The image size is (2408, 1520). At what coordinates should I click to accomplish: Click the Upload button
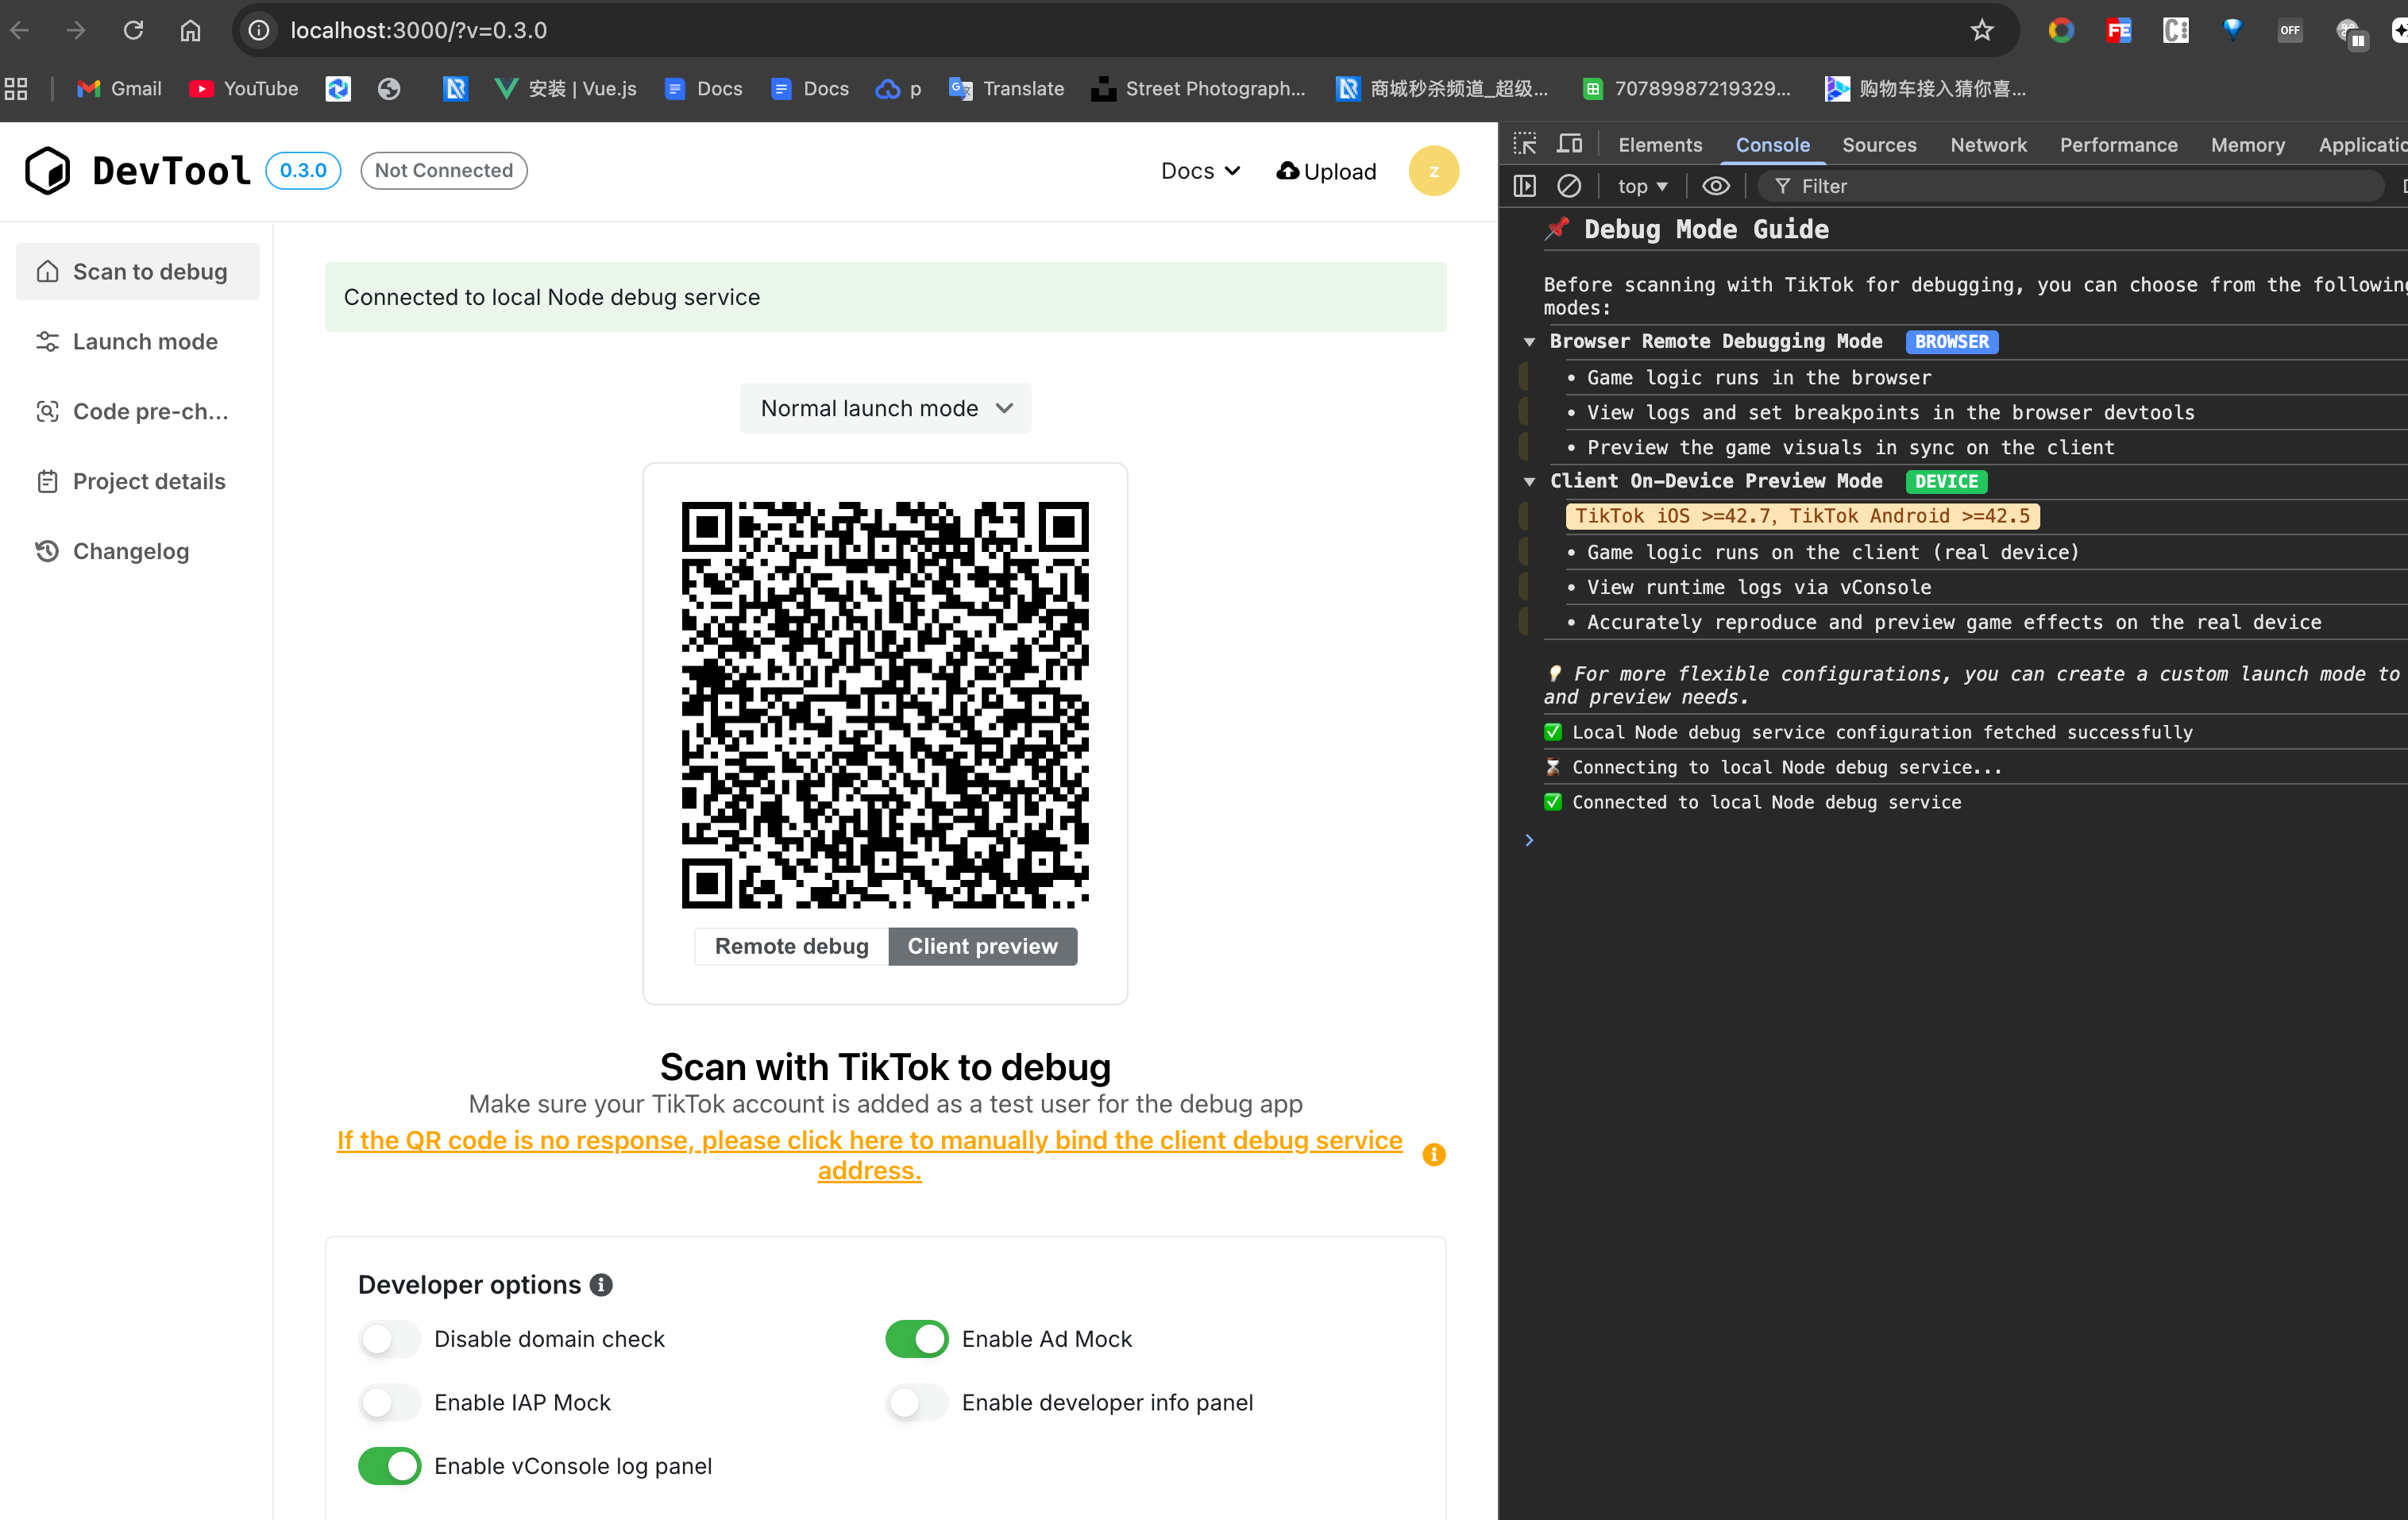coord(1326,171)
